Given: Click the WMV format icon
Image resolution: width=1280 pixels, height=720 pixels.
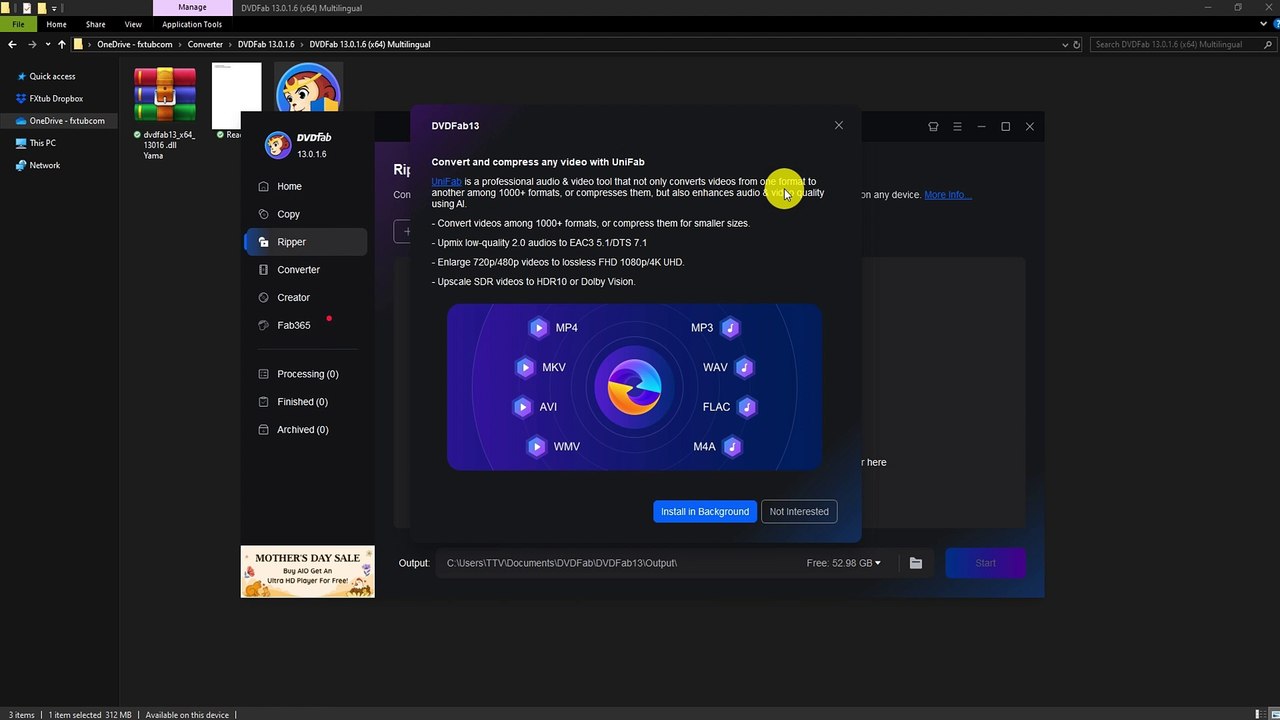Looking at the screenshot, I should (537, 447).
